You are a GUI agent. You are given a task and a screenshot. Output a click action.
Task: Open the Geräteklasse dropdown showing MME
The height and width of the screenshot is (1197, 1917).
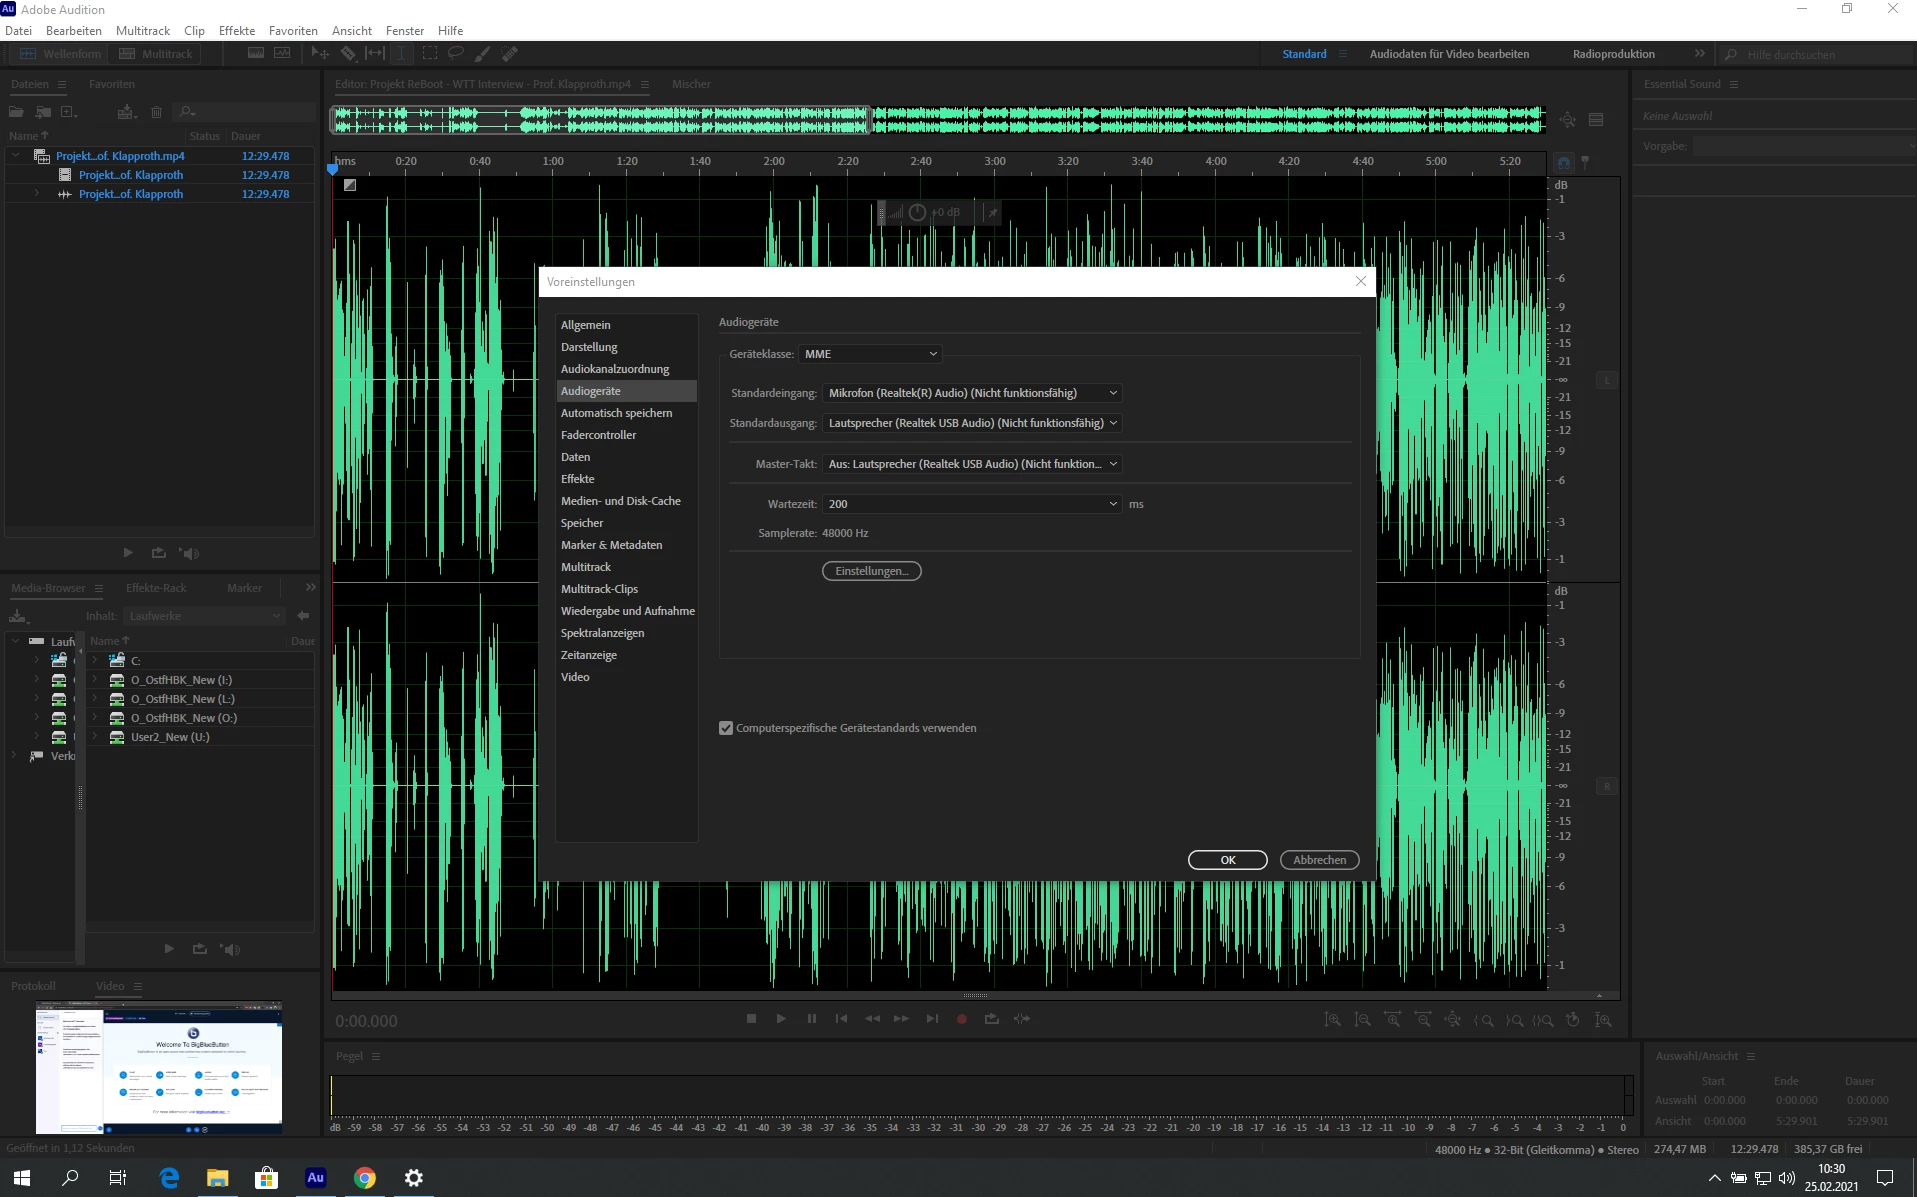click(869, 354)
